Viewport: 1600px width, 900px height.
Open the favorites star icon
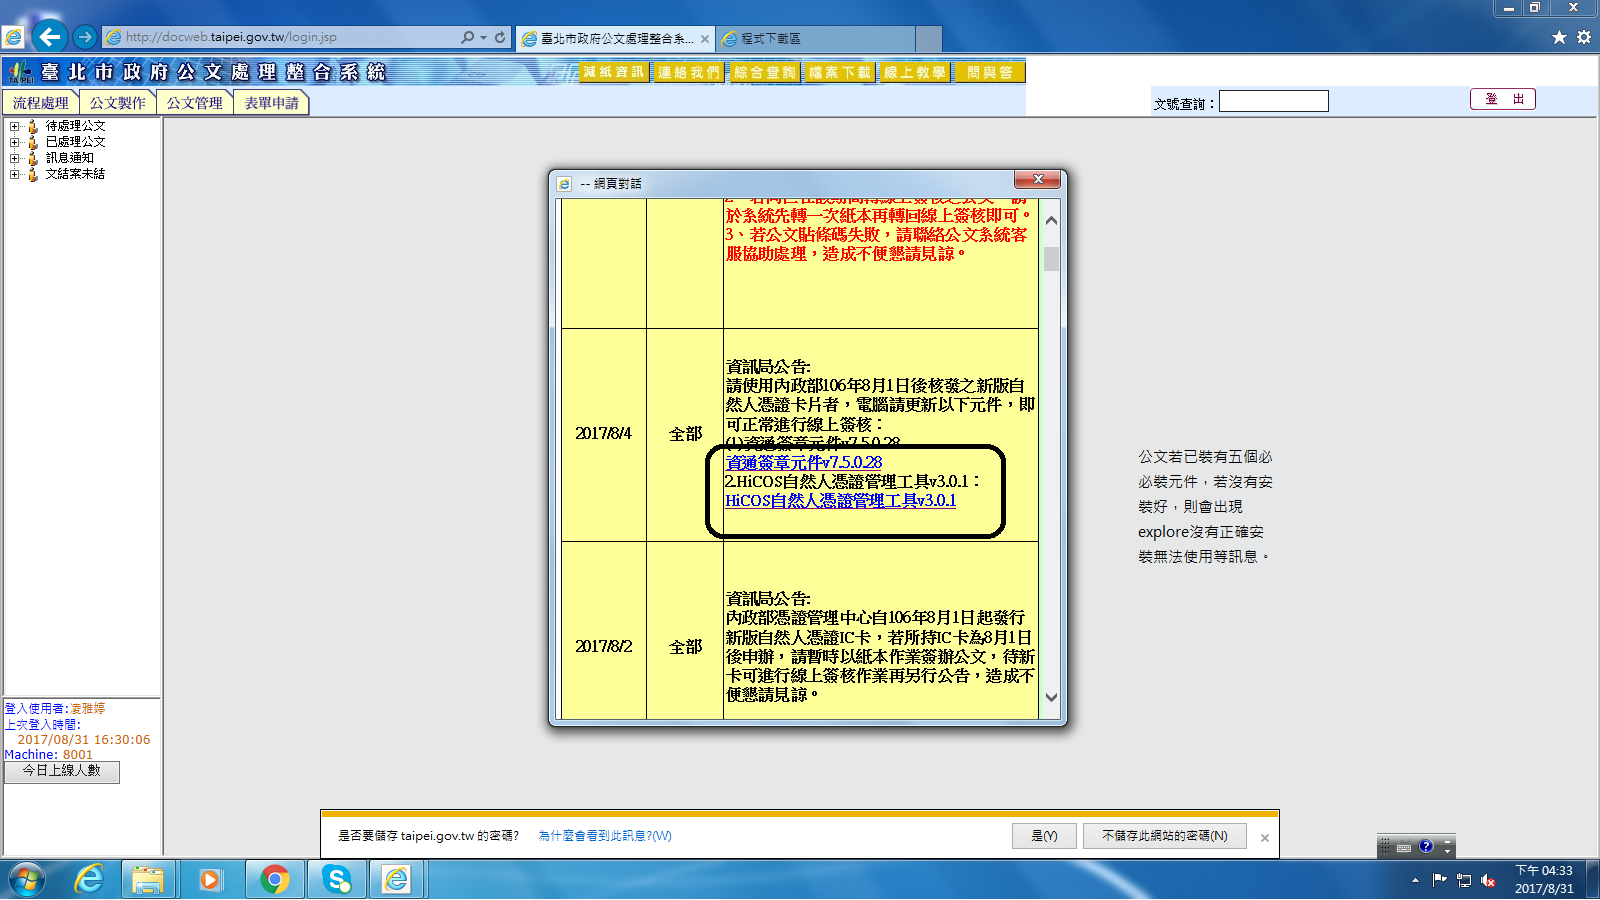coord(1559,37)
